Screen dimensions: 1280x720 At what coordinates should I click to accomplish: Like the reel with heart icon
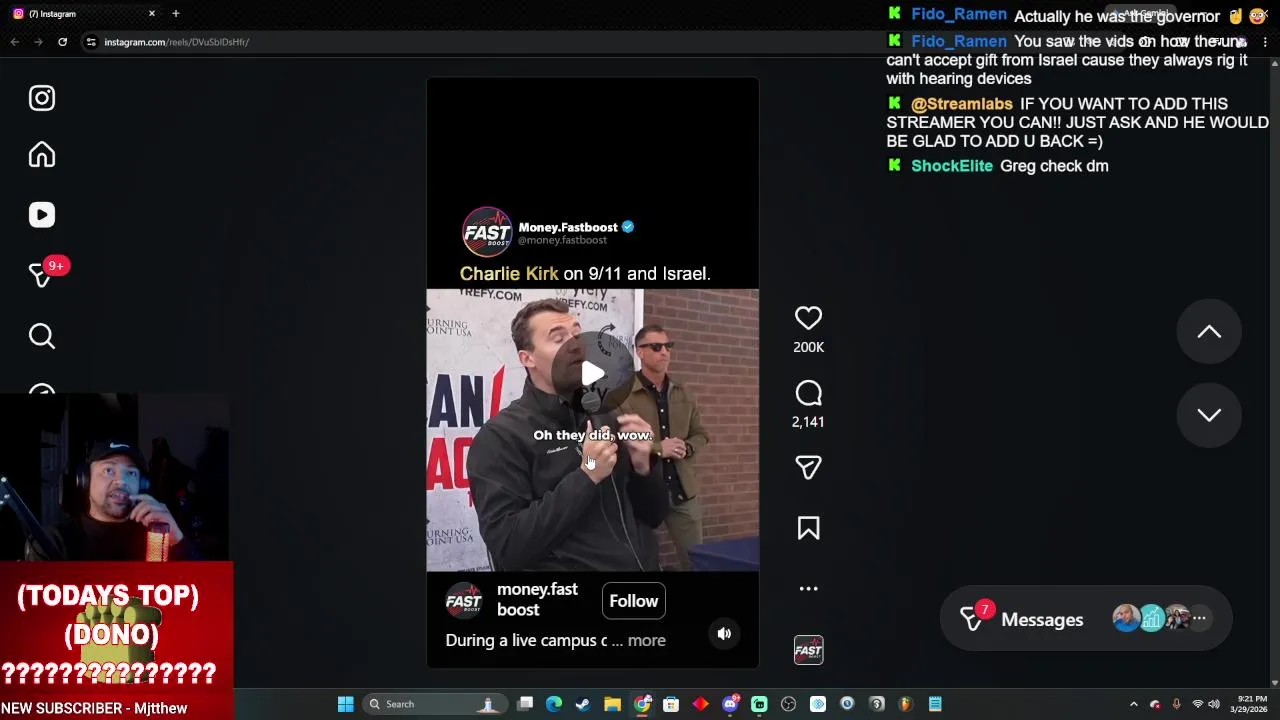tap(808, 318)
